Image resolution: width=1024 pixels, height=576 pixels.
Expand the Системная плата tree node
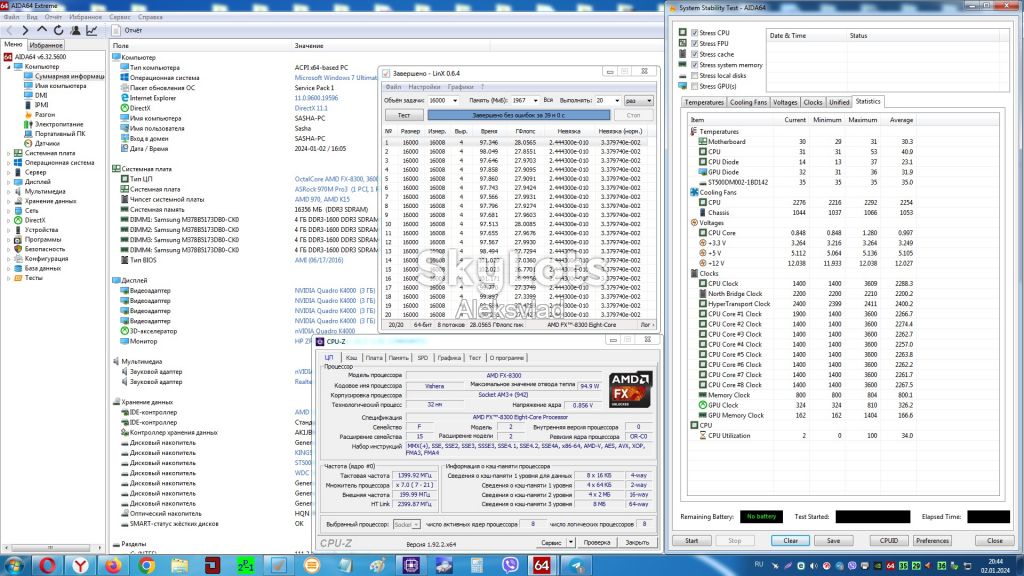[8, 153]
